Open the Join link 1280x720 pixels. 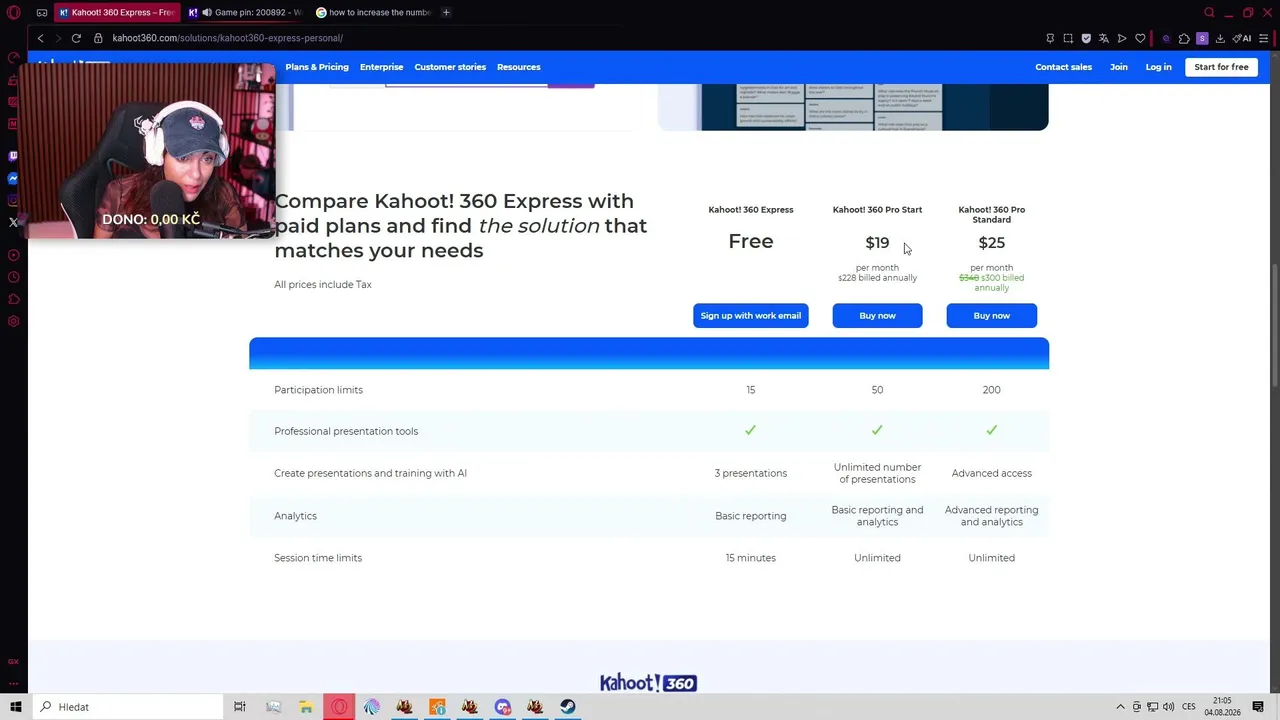coord(1119,67)
